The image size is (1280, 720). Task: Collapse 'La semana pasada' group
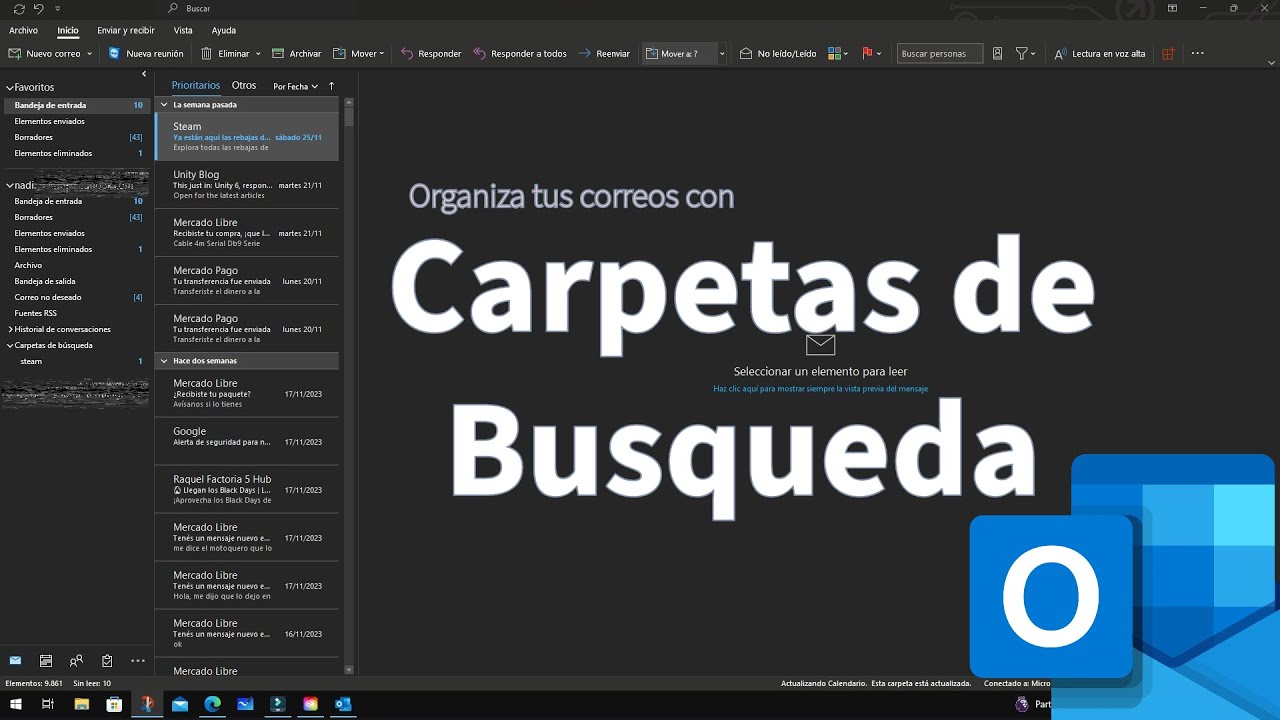[164, 105]
